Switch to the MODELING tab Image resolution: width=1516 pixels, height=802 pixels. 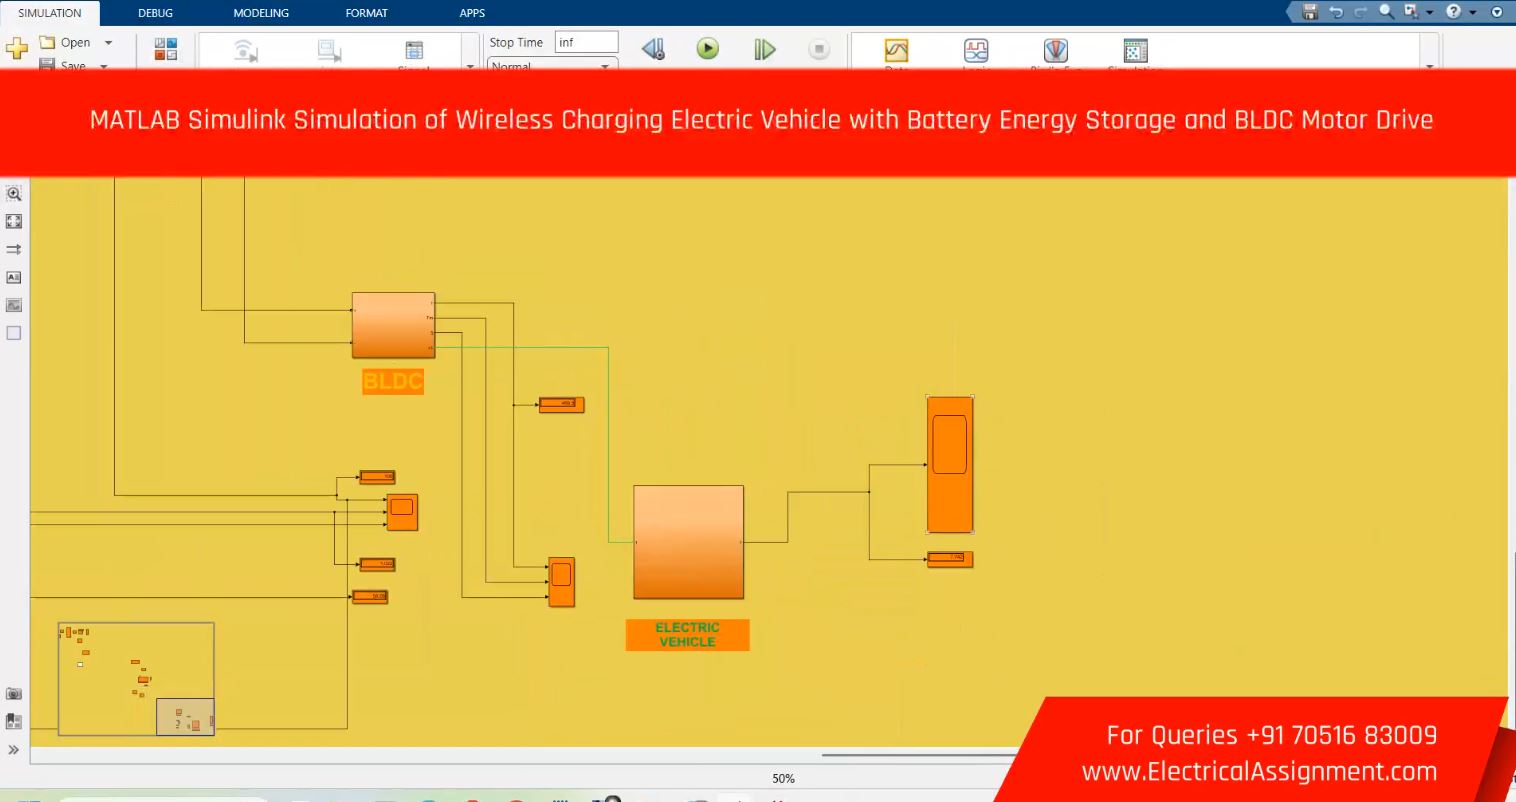pyautogui.click(x=261, y=13)
